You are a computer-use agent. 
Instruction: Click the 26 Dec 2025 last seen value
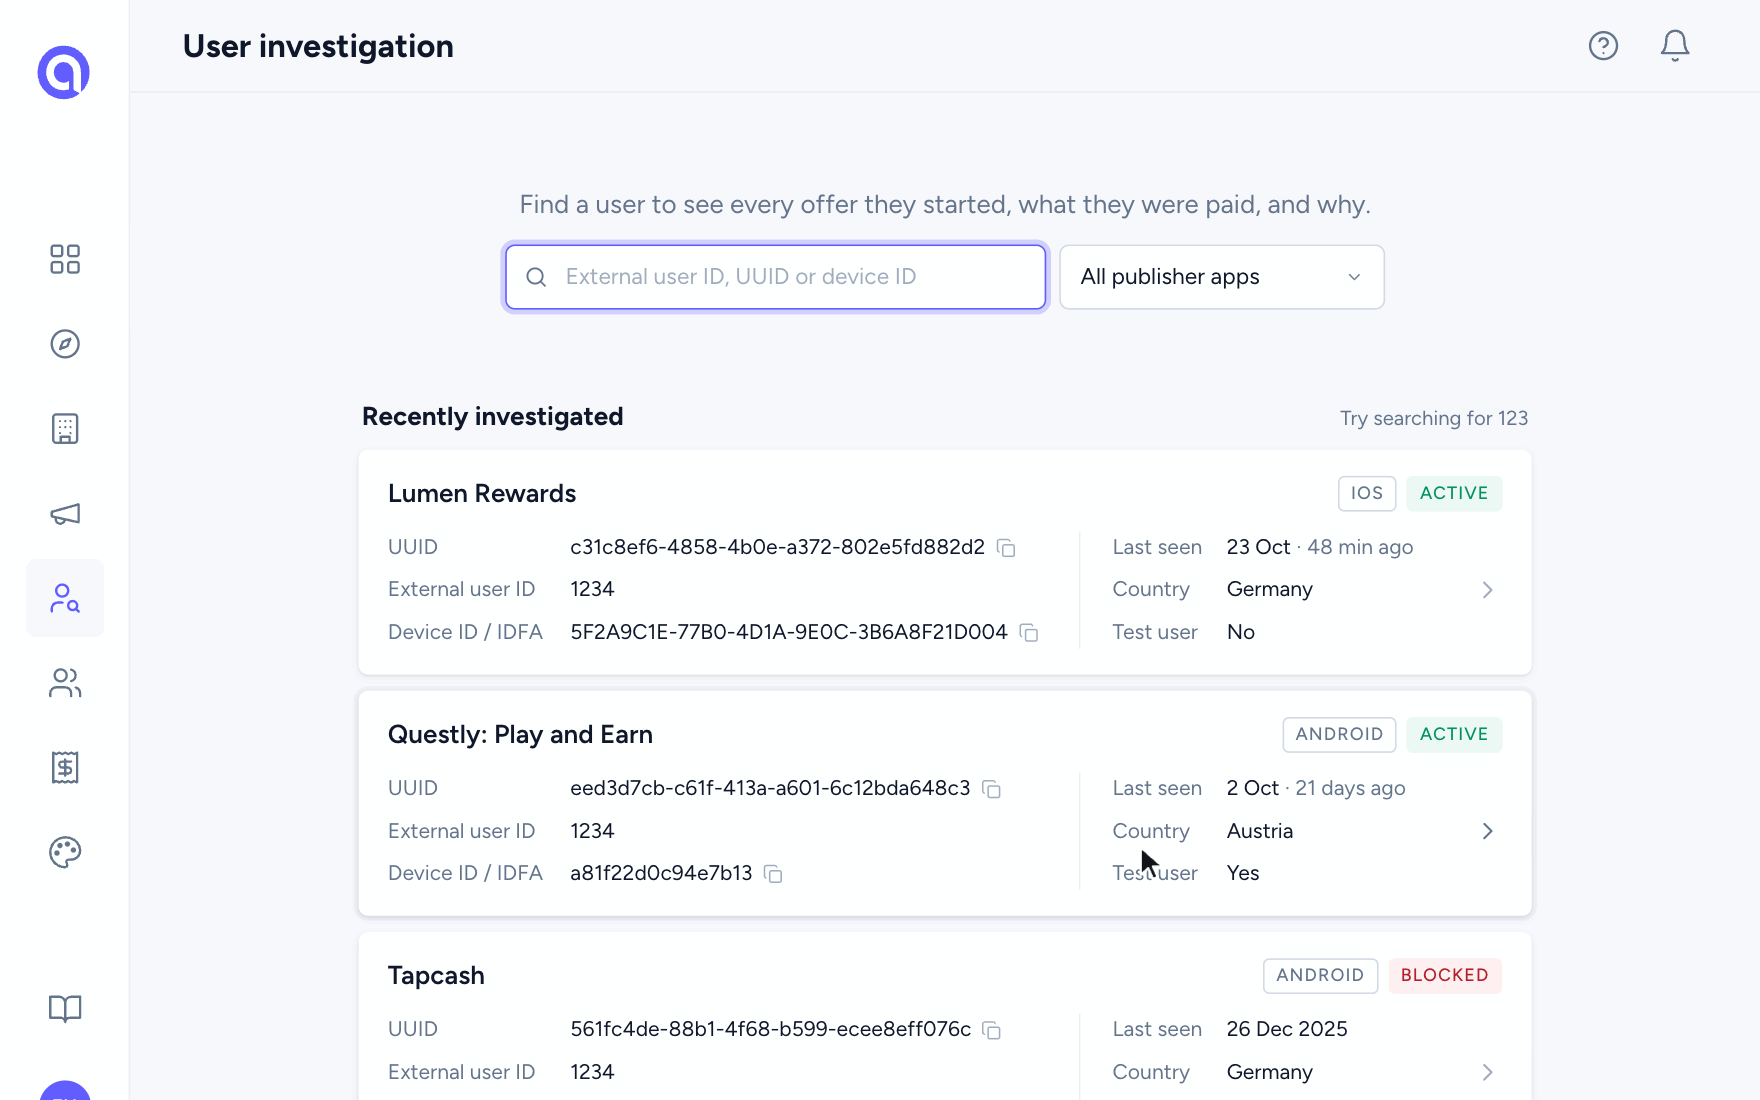[1287, 1029]
